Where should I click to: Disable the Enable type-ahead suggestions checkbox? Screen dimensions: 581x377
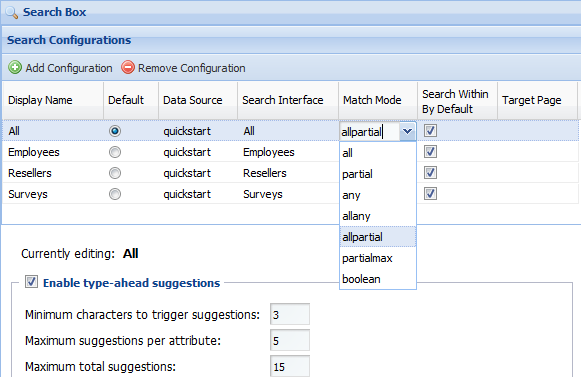point(31,282)
